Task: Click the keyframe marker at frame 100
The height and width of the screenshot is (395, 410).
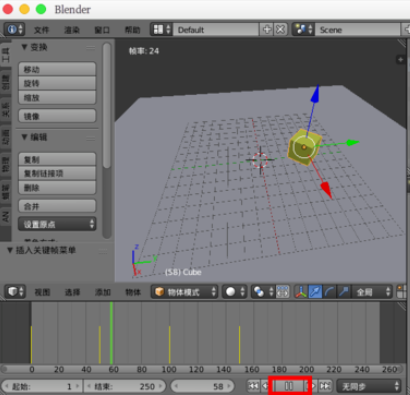Action: pyautogui.click(x=170, y=345)
